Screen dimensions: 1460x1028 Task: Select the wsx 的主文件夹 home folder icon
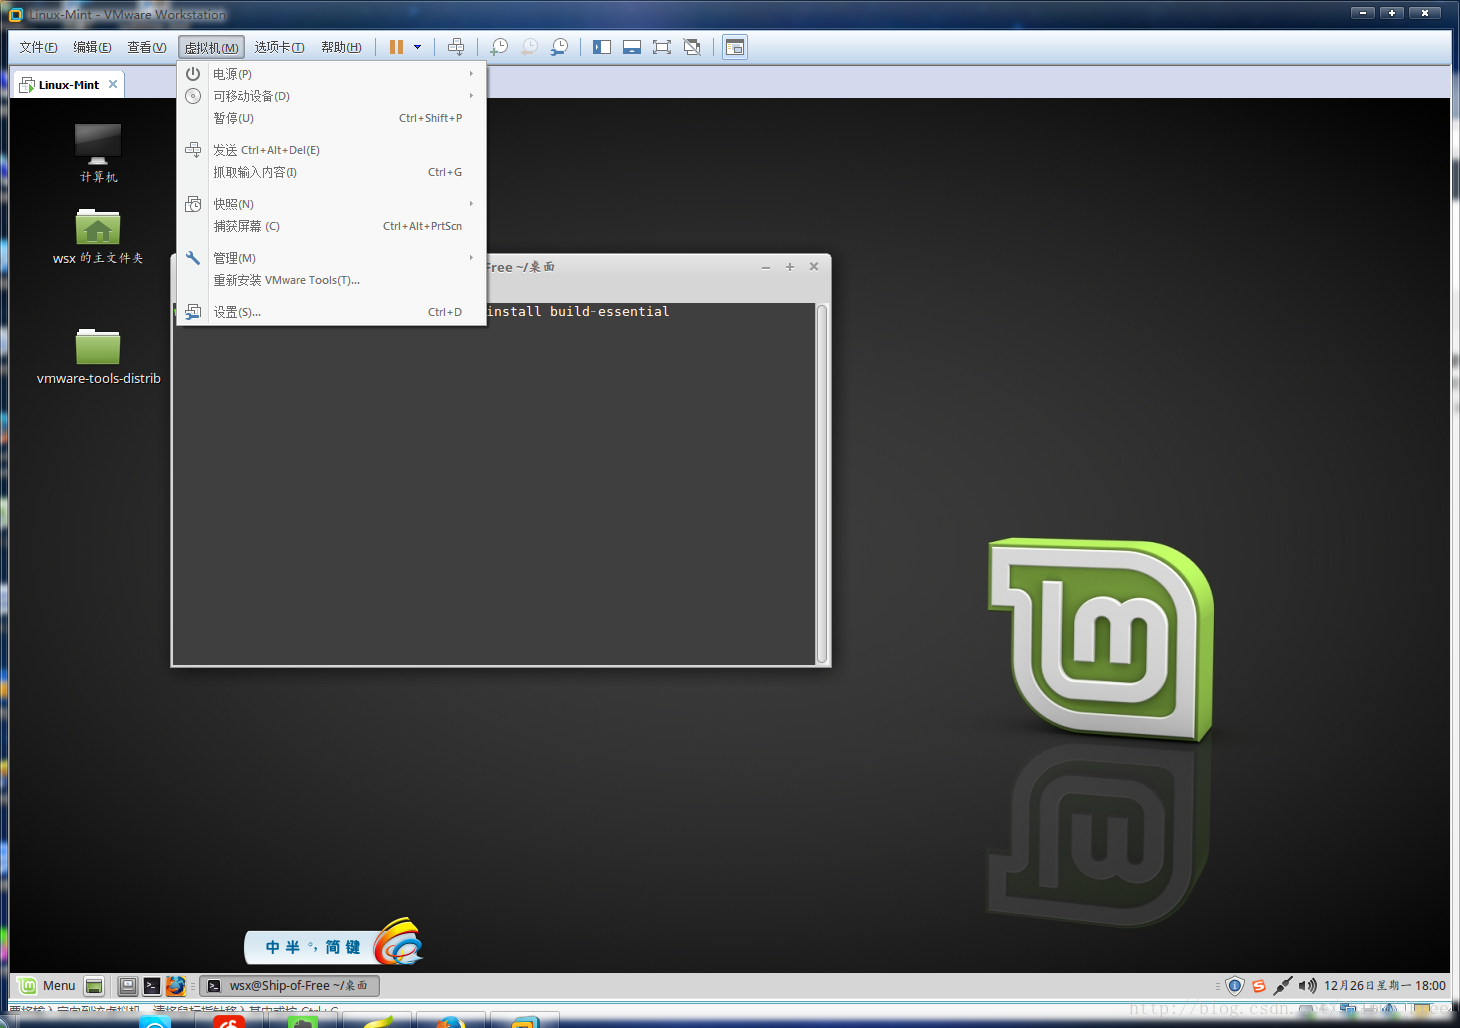pyautogui.click(x=98, y=236)
